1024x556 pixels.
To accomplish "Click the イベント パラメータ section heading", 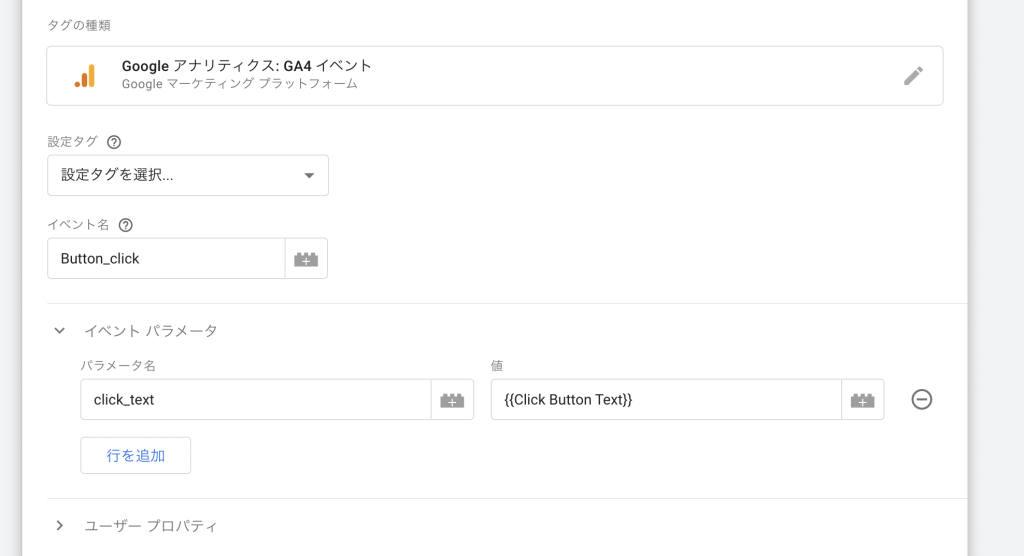I will click(150, 331).
